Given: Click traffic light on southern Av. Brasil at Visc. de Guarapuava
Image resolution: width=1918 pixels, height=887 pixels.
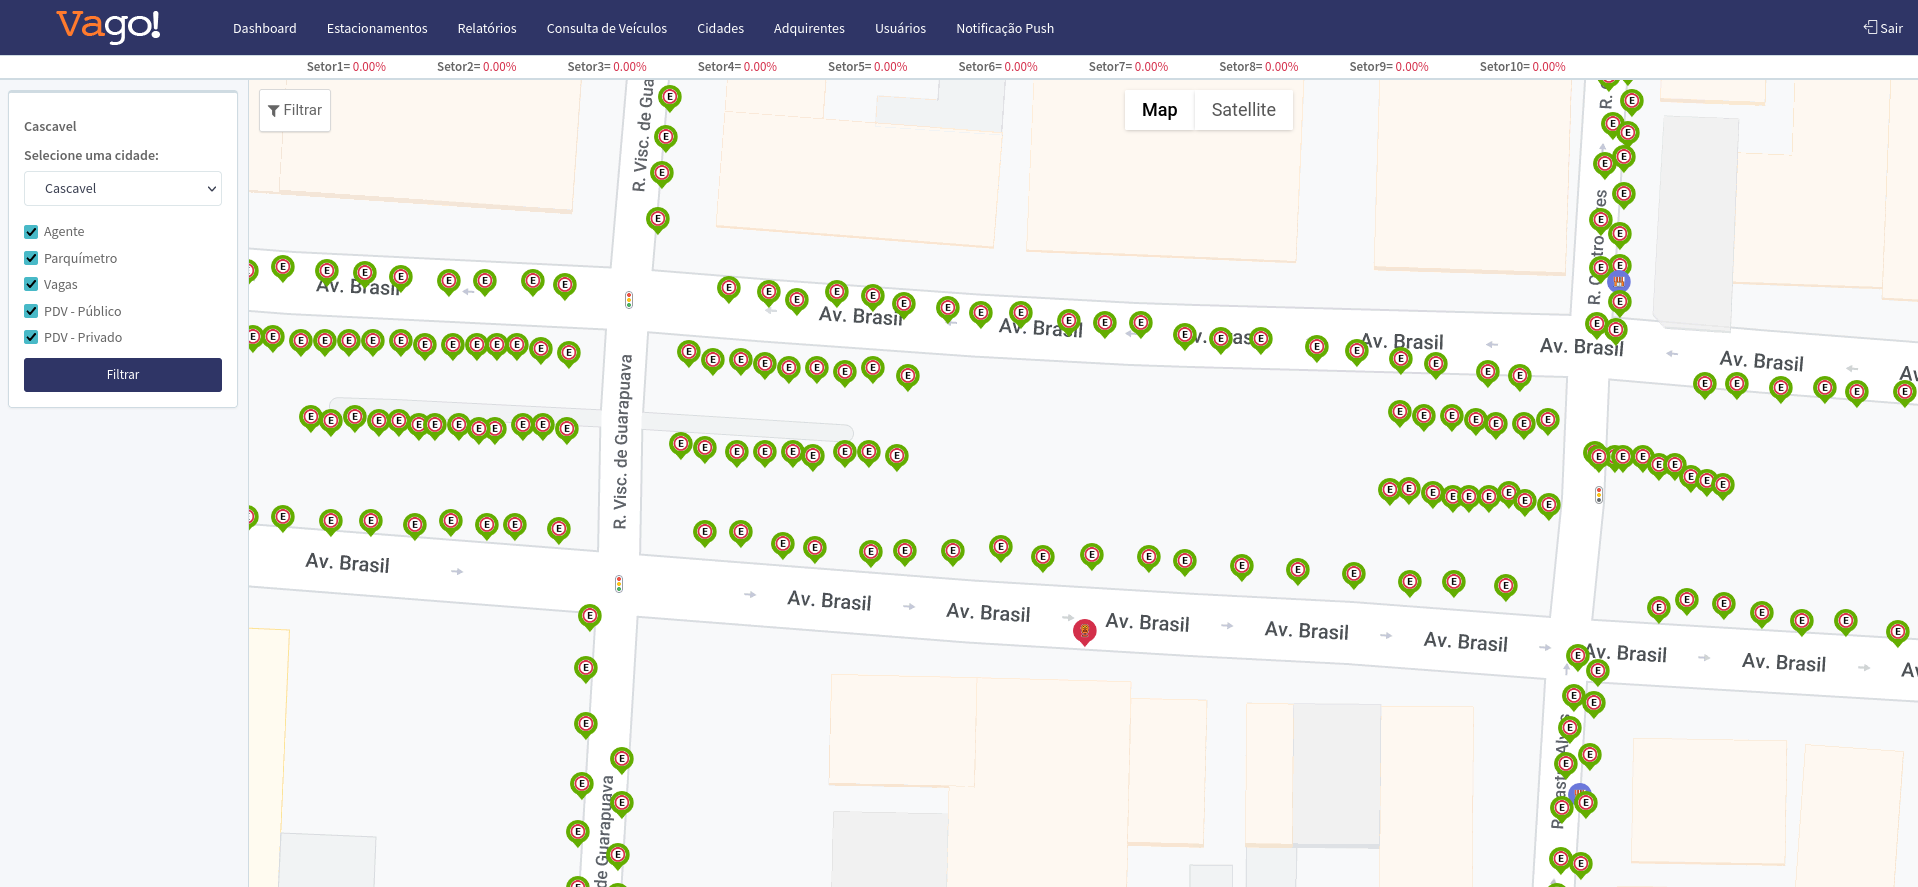Looking at the screenshot, I should coord(619,584).
